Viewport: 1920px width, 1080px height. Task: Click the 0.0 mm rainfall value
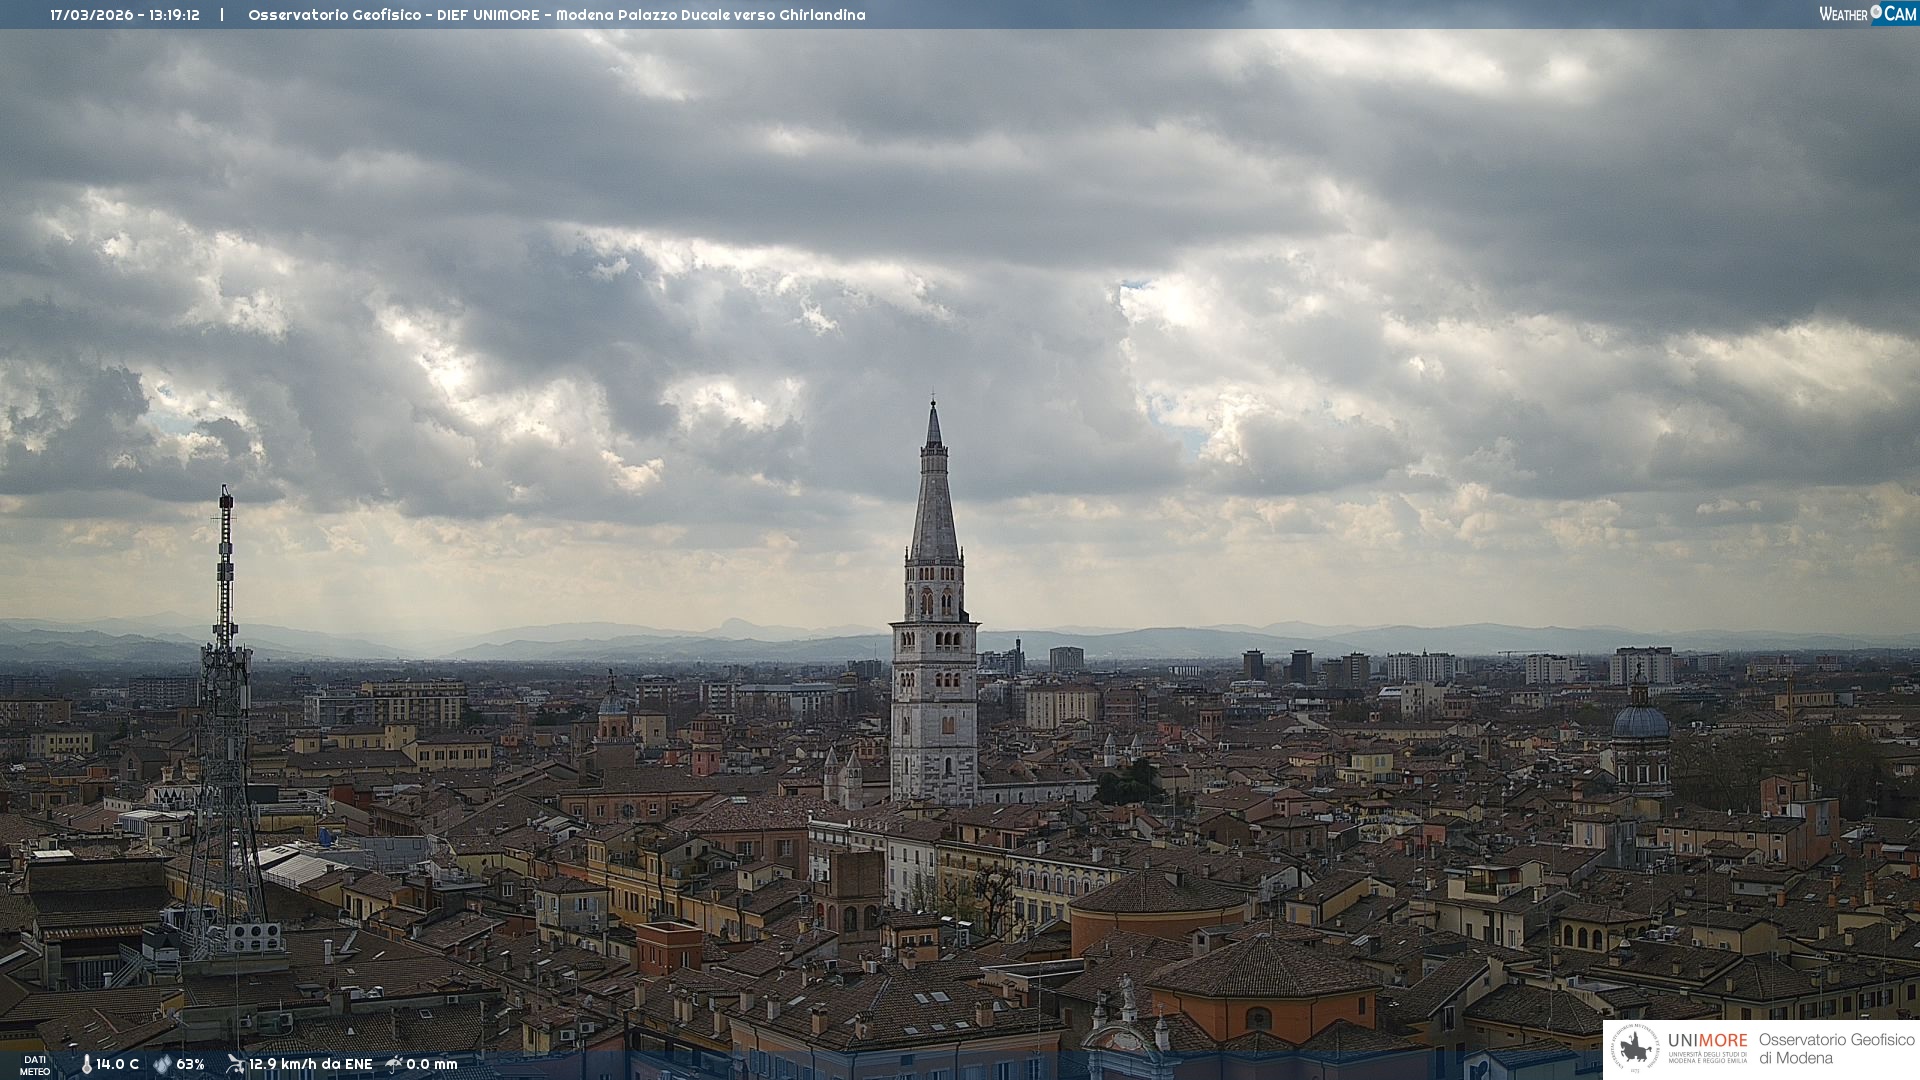431,1064
